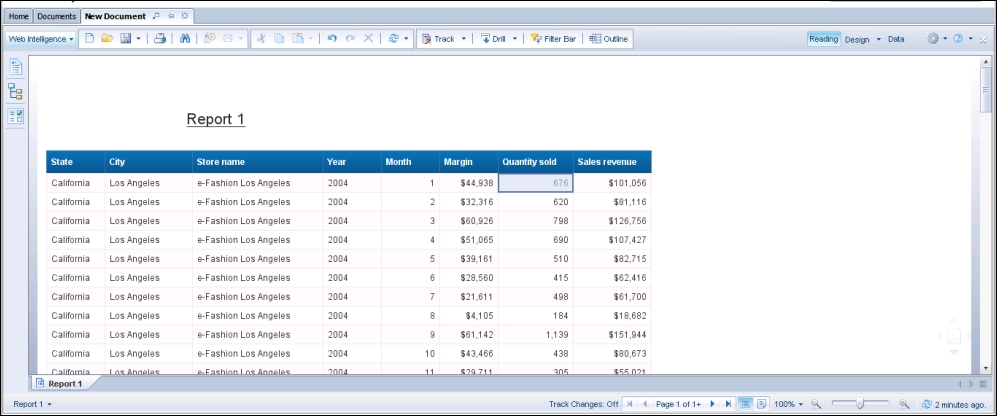Switch to Reading mode
The width and height of the screenshot is (997, 416).
click(823, 39)
